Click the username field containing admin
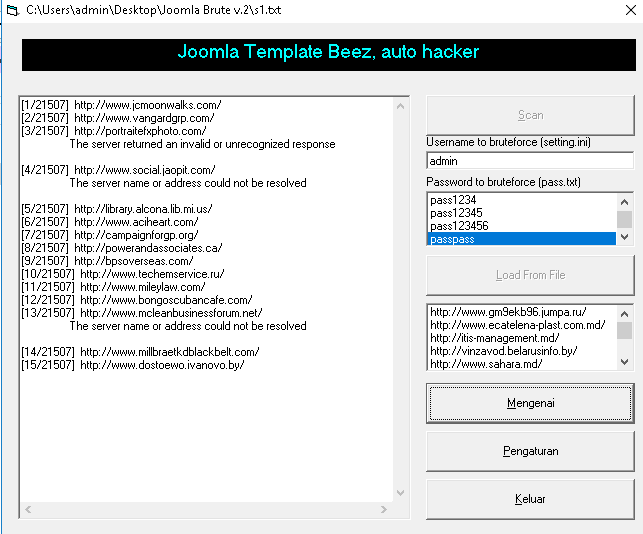The height and width of the screenshot is (534, 643). click(x=530, y=161)
